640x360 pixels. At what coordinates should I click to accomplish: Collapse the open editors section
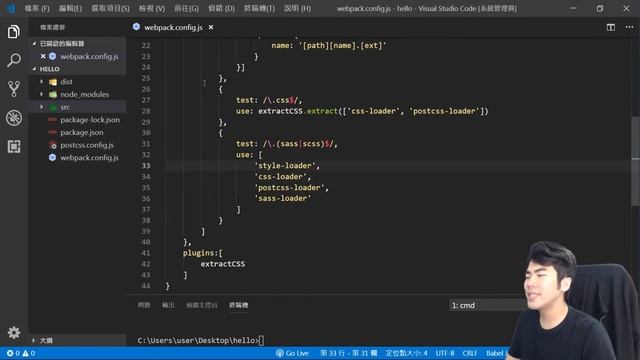pos(34,43)
